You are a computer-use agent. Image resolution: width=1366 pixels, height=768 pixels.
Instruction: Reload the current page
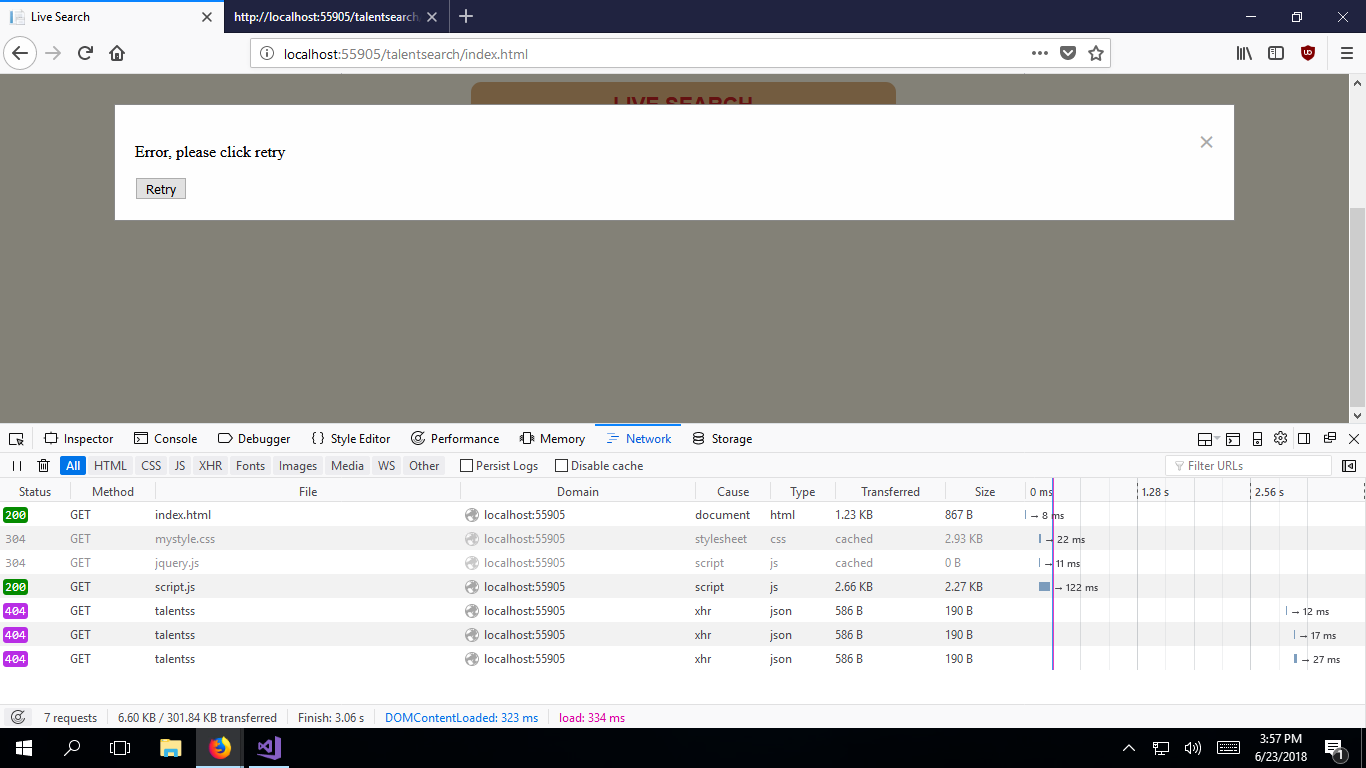(86, 54)
